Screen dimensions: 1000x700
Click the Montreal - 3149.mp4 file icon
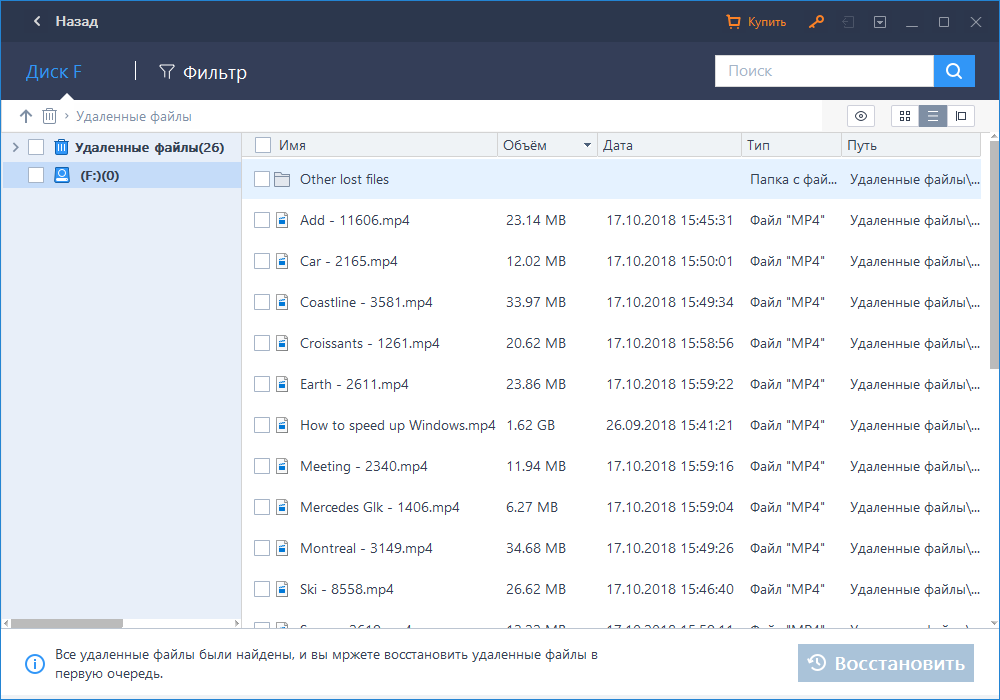[x=282, y=548]
